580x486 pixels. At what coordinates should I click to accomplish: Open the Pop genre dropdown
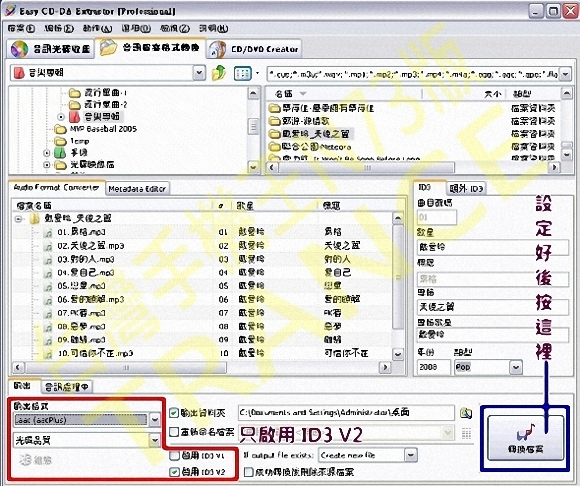point(516,367)
